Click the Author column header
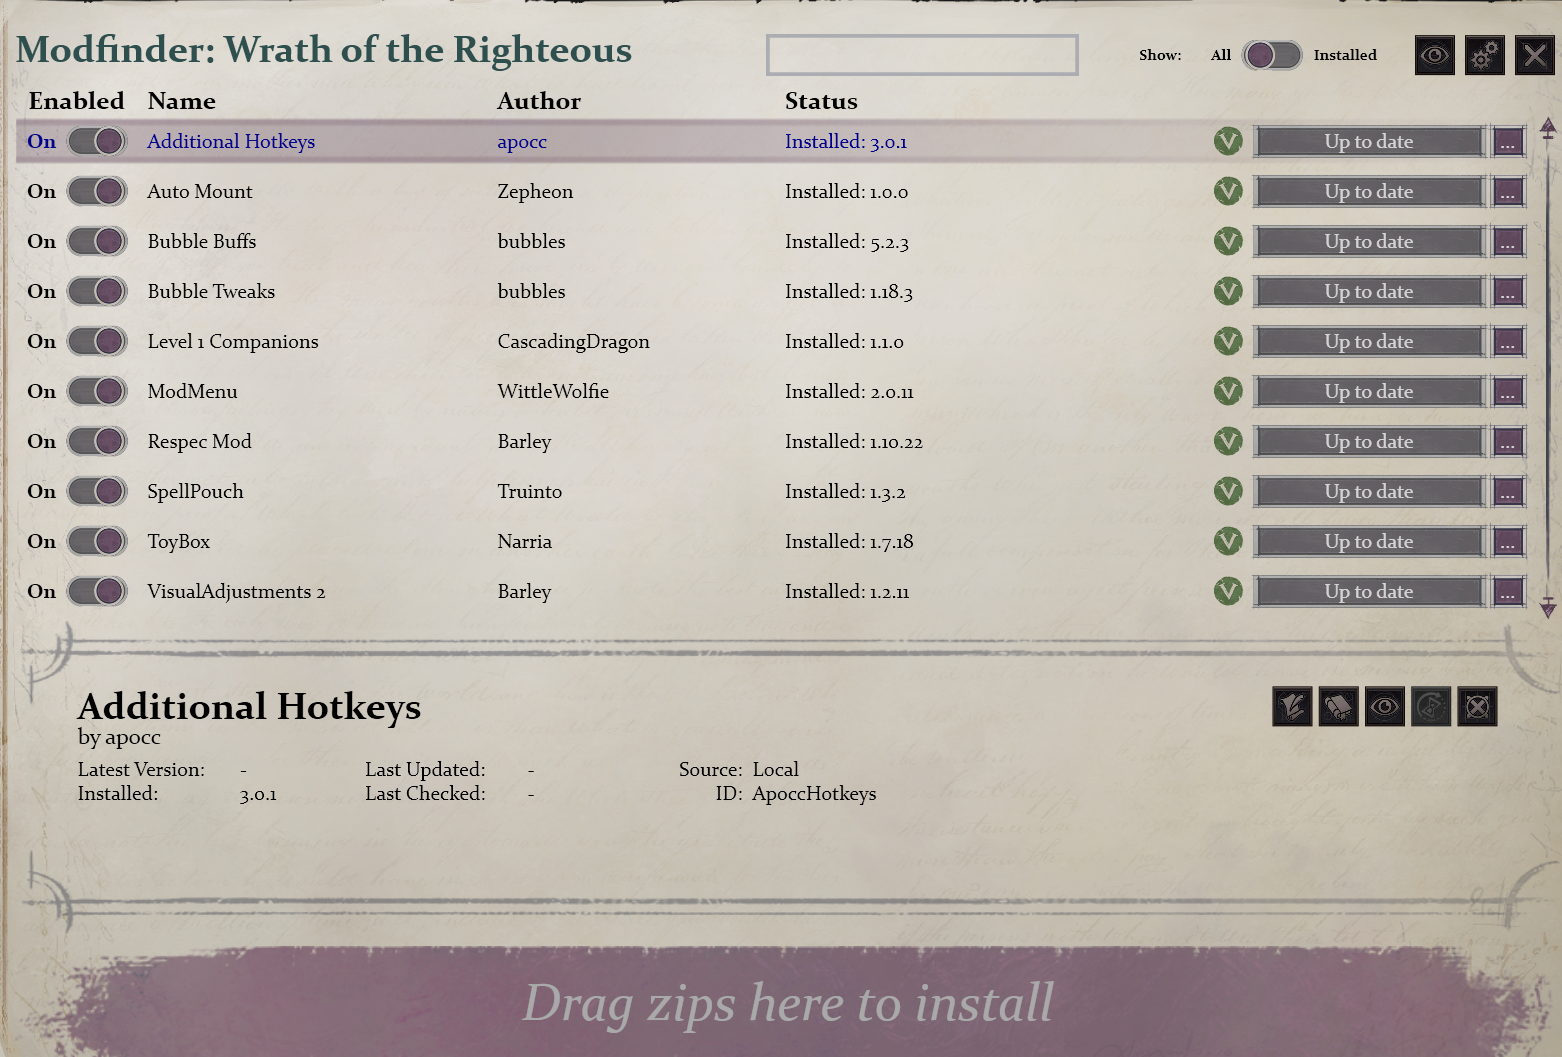The height and width of the screenshot is (1057, 1562). (539, 101)
